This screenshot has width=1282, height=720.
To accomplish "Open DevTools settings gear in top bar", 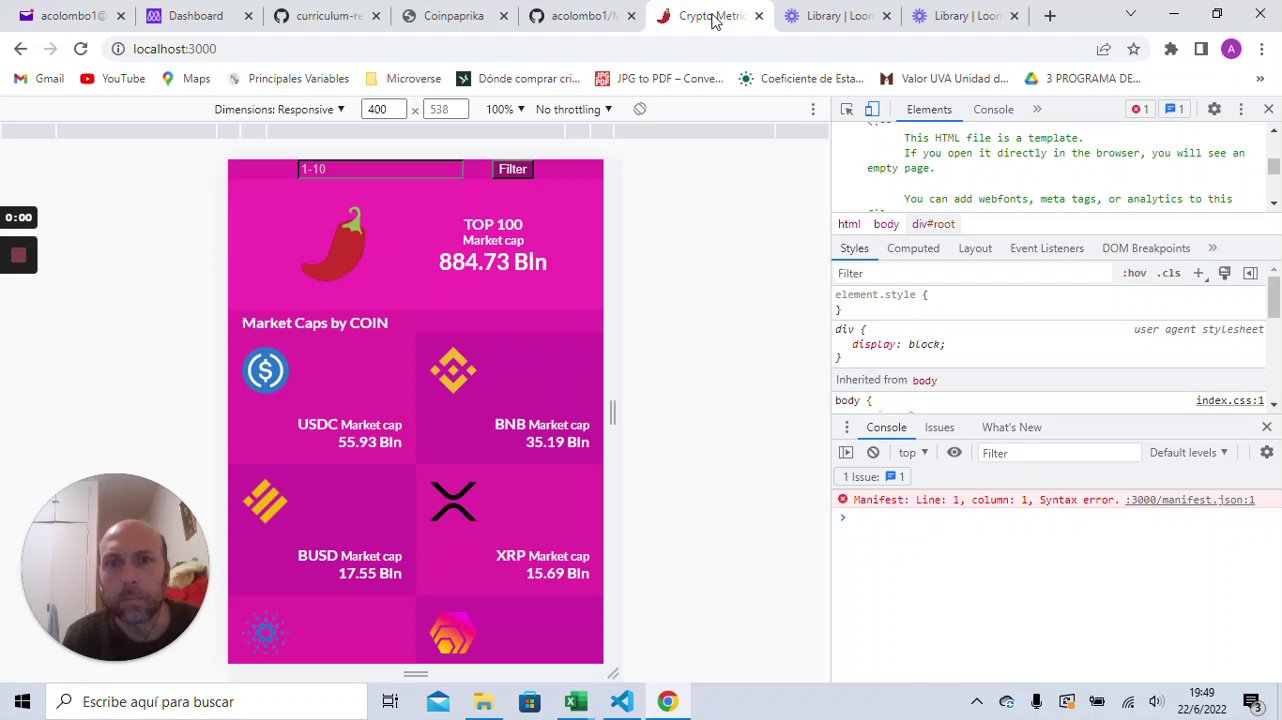I will 1214,109.
